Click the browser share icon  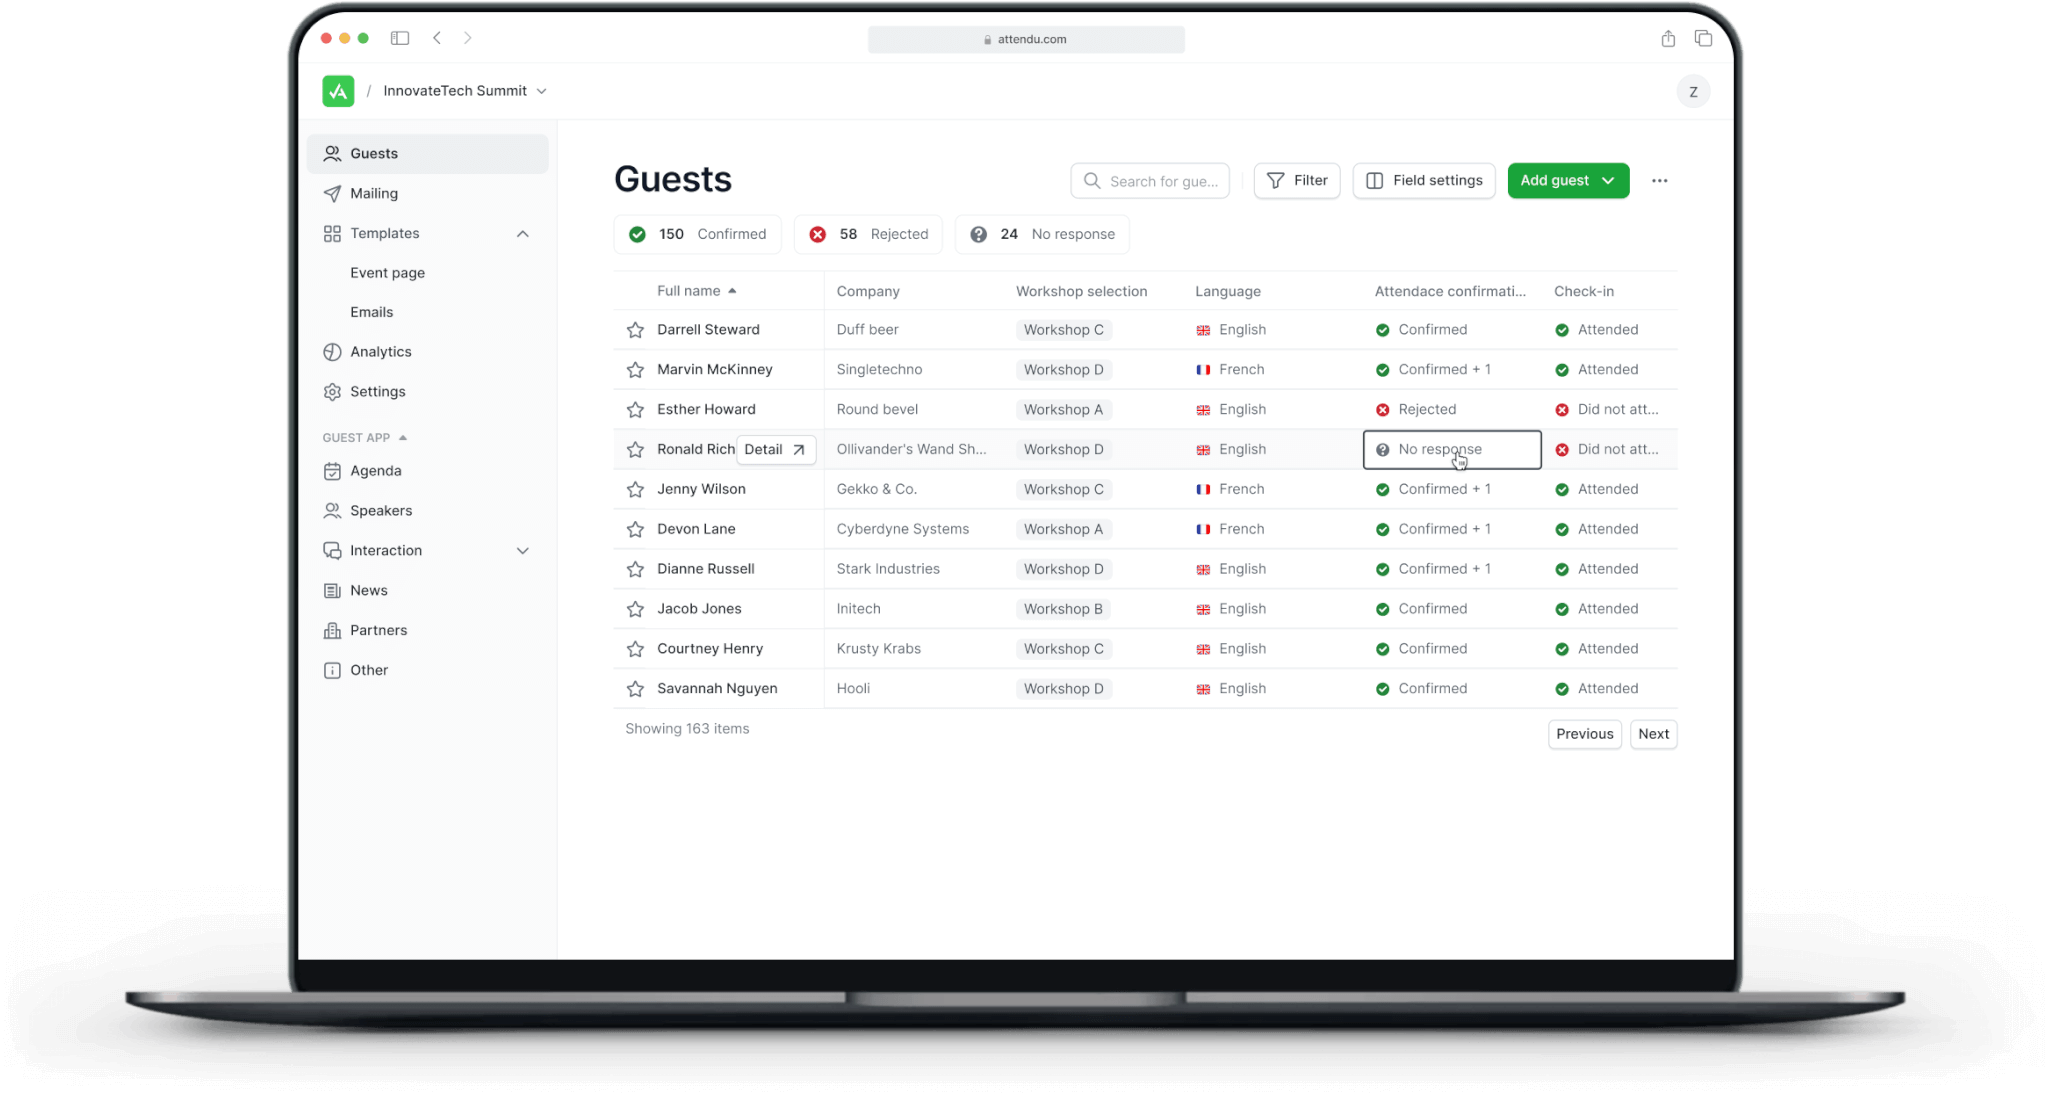[x=1668, y=38]
